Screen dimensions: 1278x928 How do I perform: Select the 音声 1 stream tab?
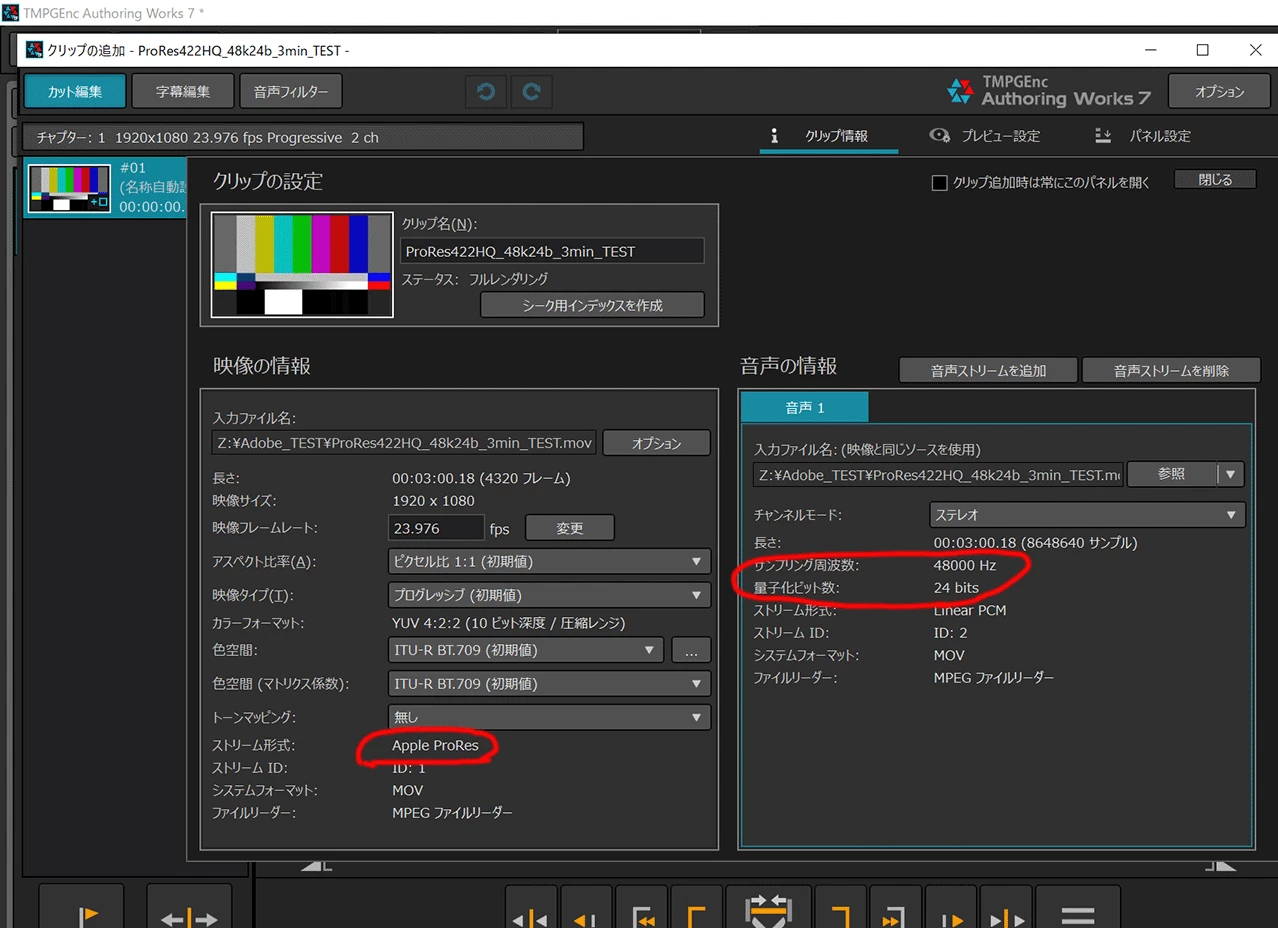[805, 407]
